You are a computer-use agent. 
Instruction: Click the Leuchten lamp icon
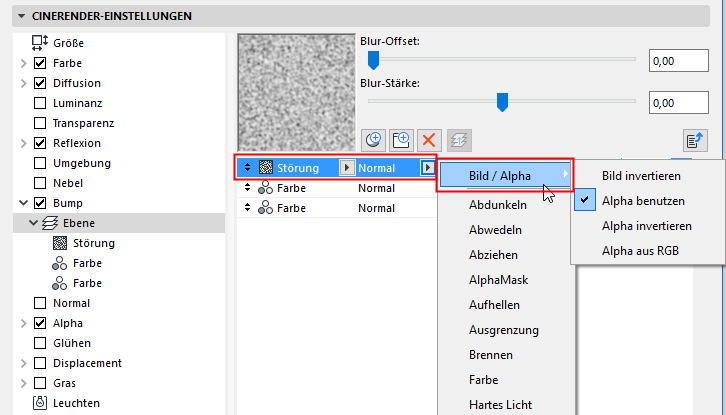(x=40, y=402)
